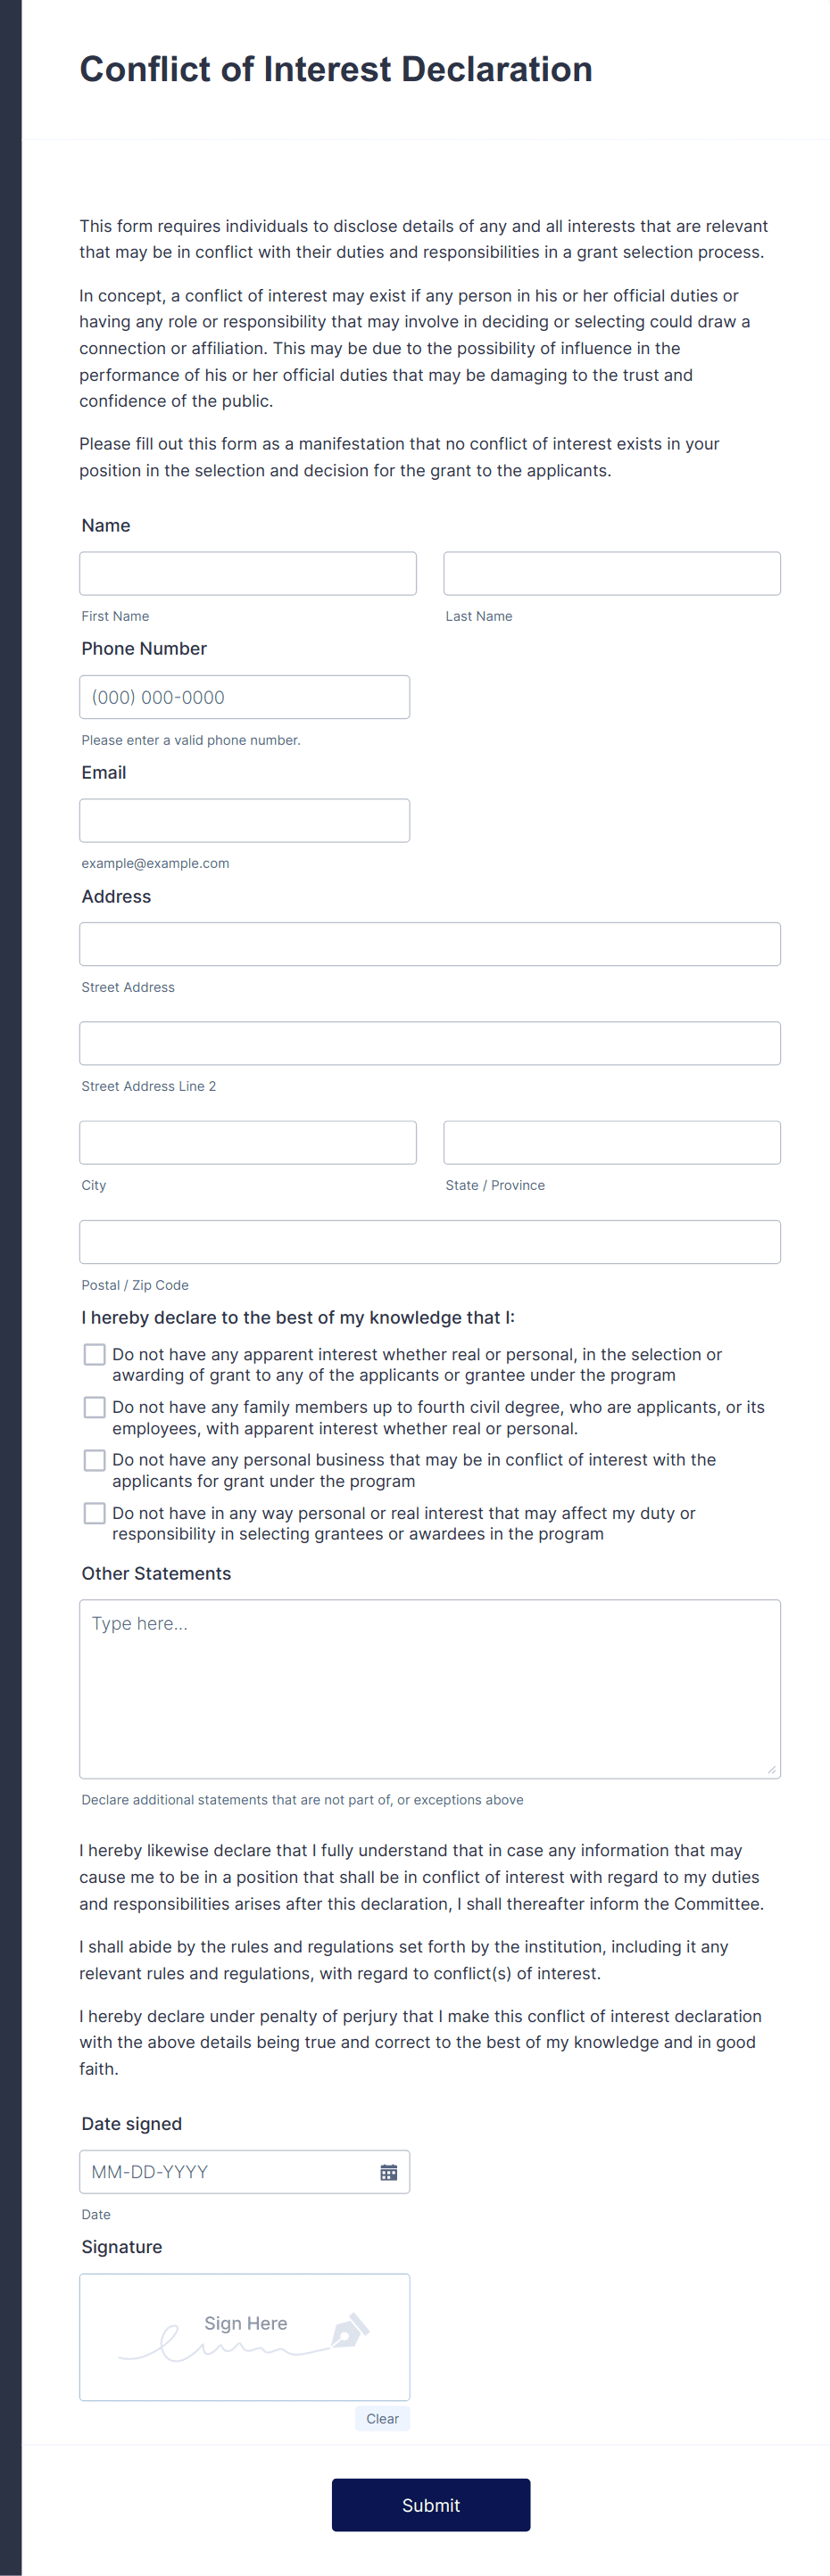The height and width of the screenshot is (2576, 830).
Task: Check the box about family members up to fourth civil degree
Action: [x=94, y=1407]
